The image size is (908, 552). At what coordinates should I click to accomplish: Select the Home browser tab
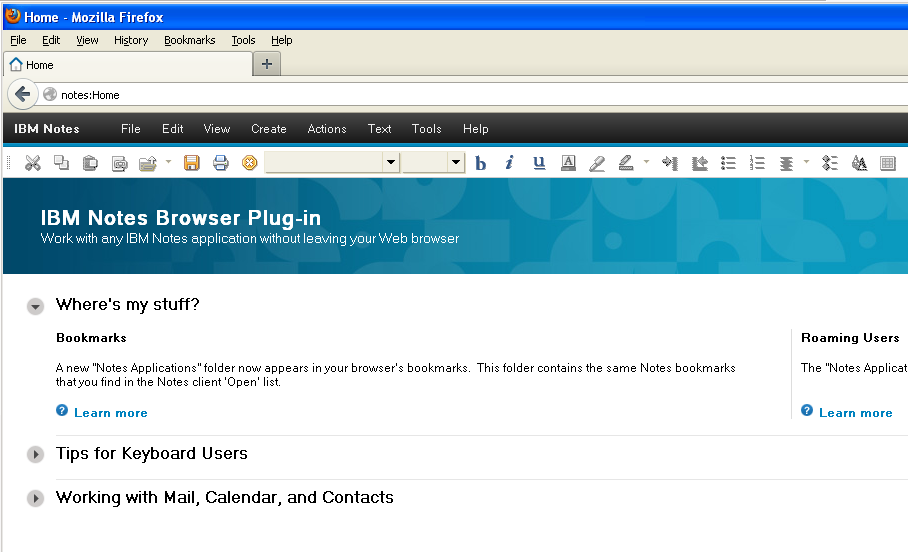[129, 64]
